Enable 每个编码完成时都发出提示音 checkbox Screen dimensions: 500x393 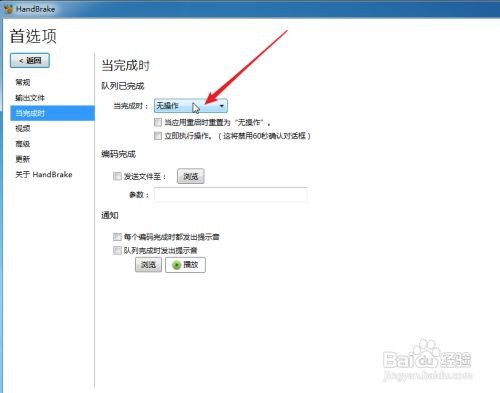click(x=117, y=237)
